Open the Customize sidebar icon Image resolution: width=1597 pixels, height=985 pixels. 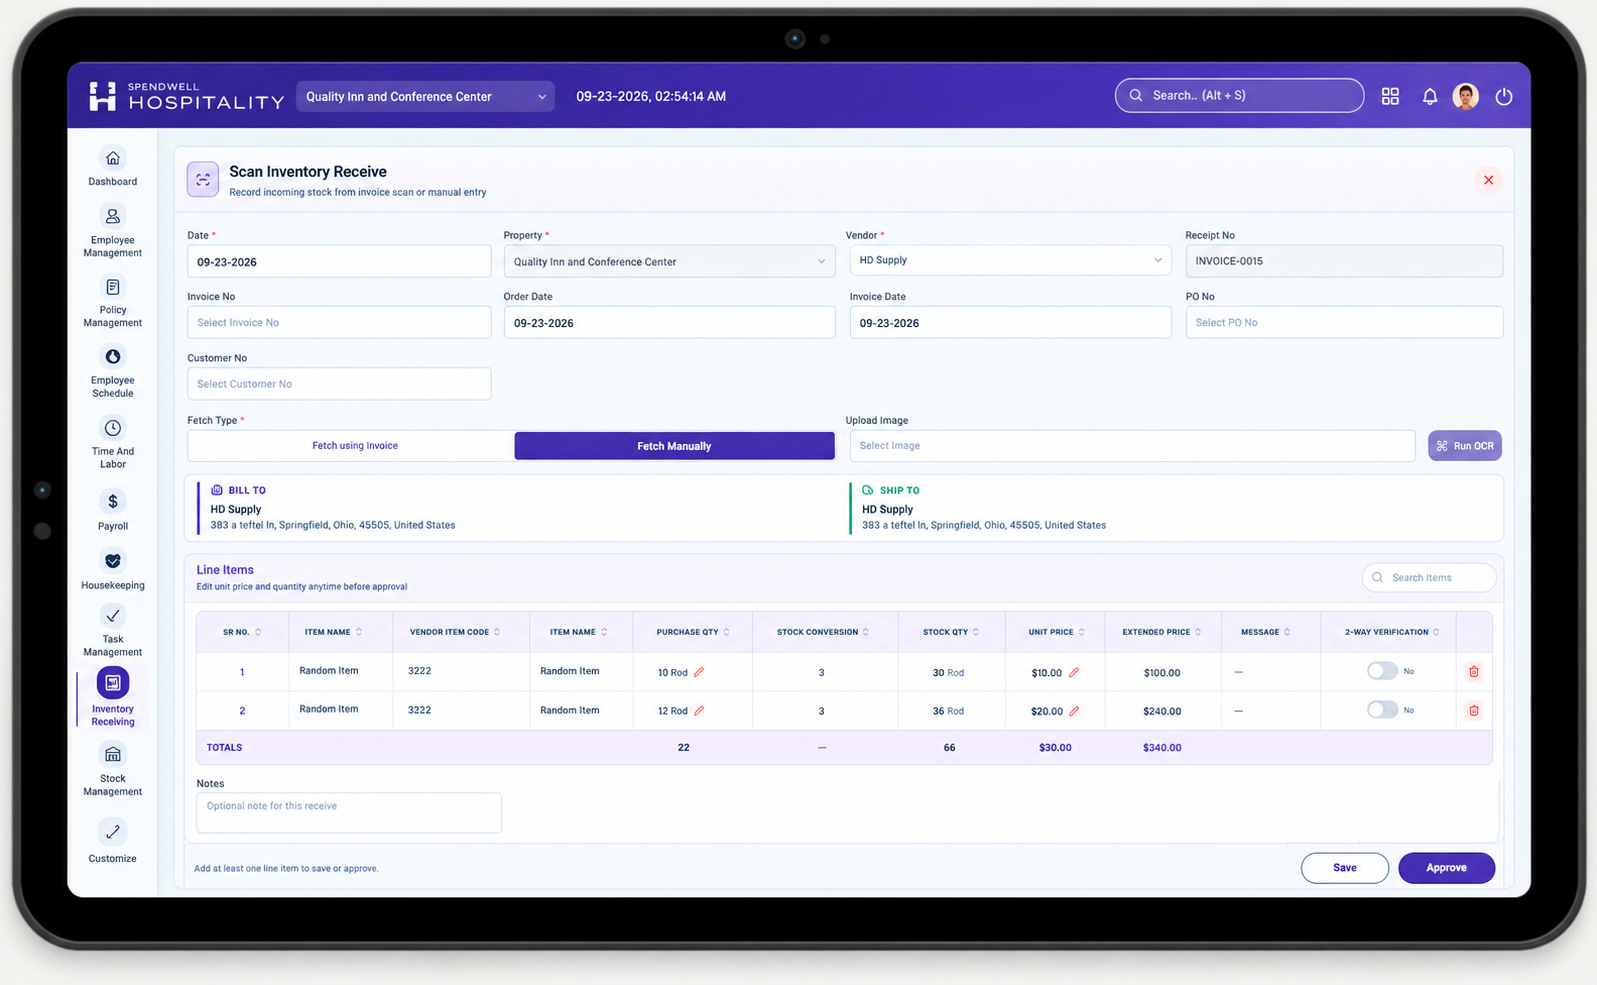113,832
